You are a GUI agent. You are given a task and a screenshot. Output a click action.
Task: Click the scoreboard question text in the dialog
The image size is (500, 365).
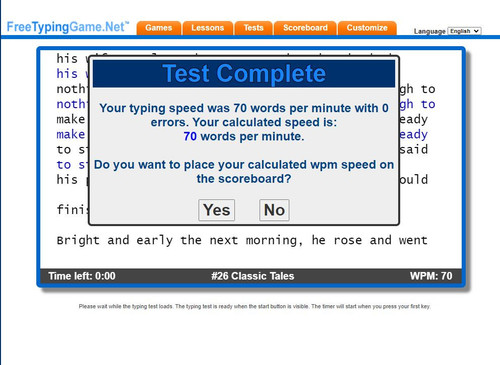tap(244, 172)
